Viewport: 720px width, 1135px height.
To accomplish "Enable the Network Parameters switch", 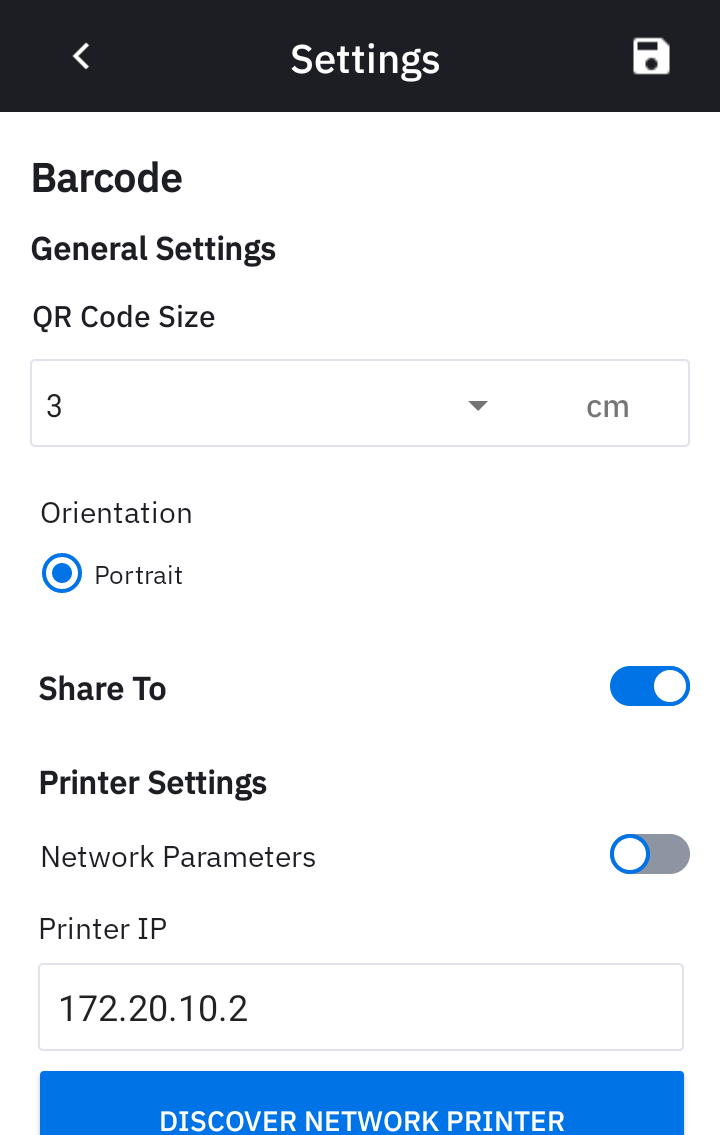I will (x=649, y=855).
